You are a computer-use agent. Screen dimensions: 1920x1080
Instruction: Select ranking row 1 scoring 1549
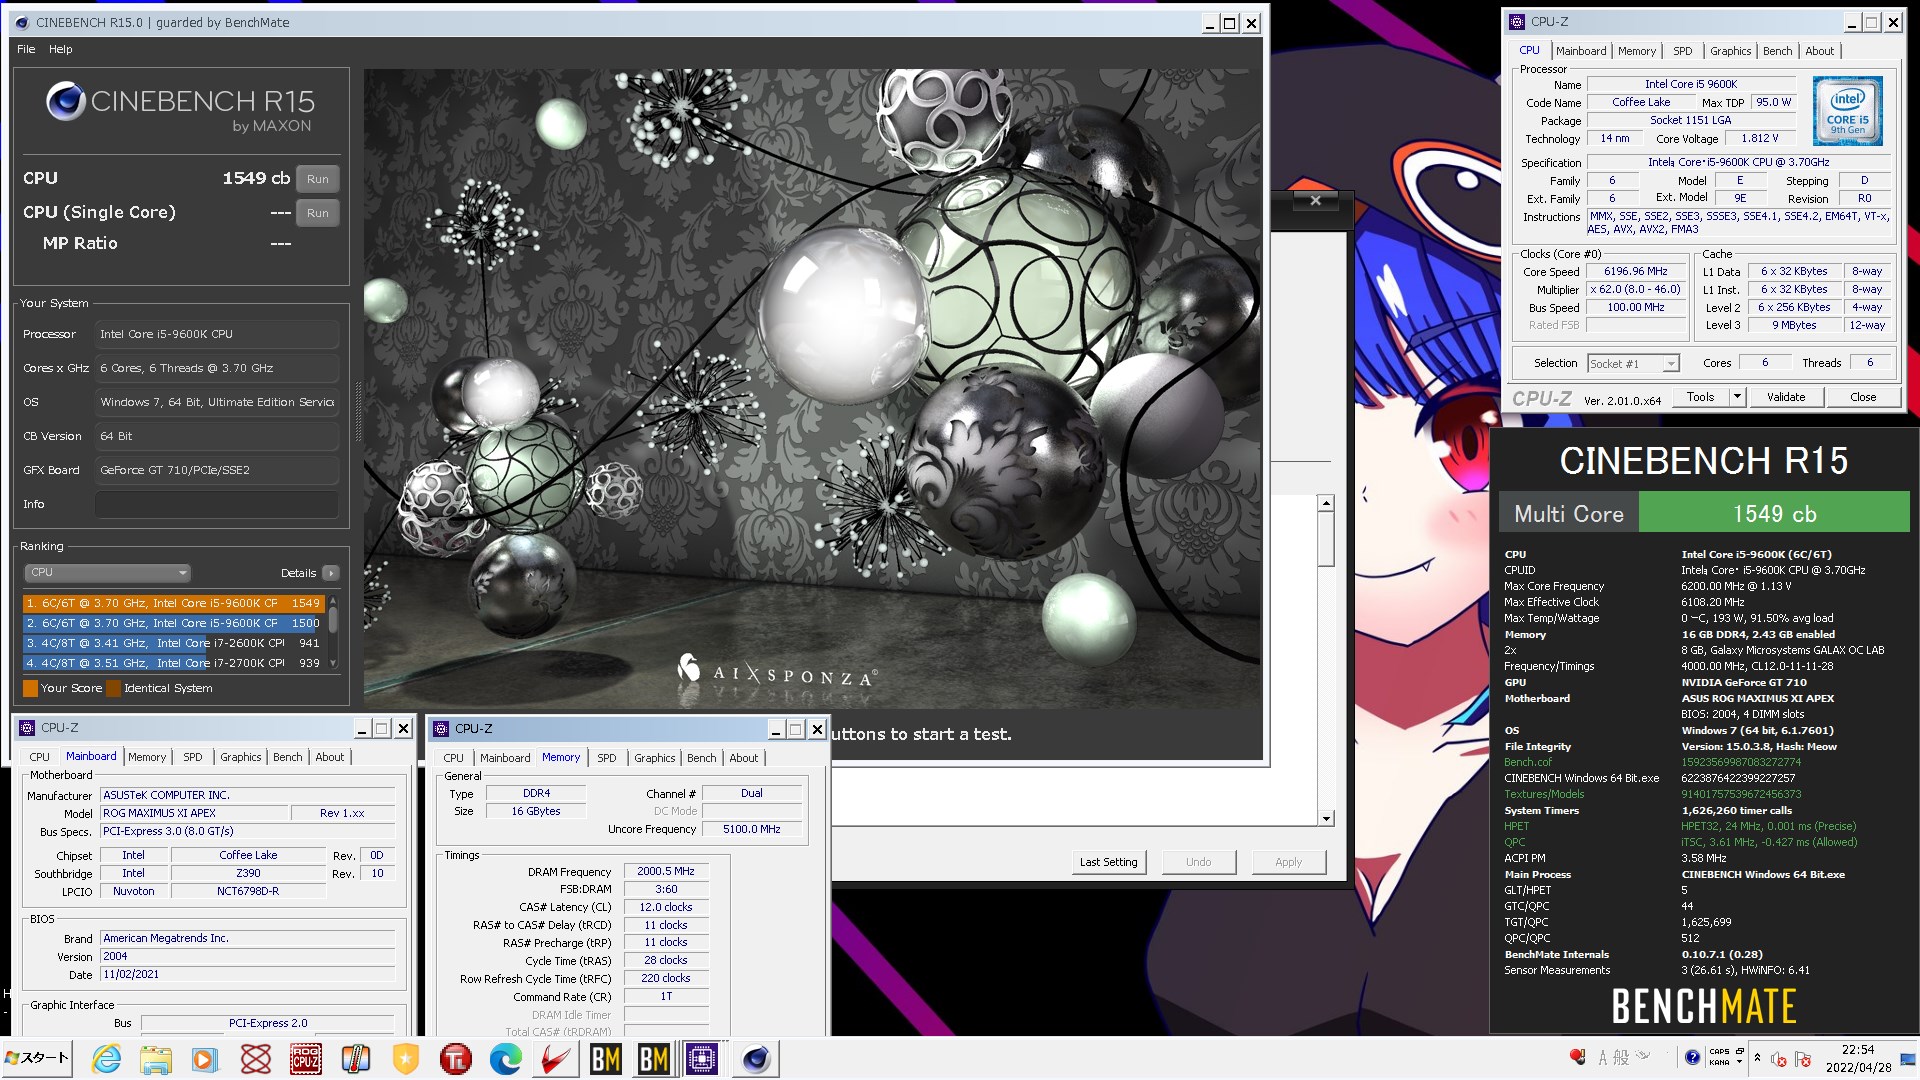click(x=173, y=603)
